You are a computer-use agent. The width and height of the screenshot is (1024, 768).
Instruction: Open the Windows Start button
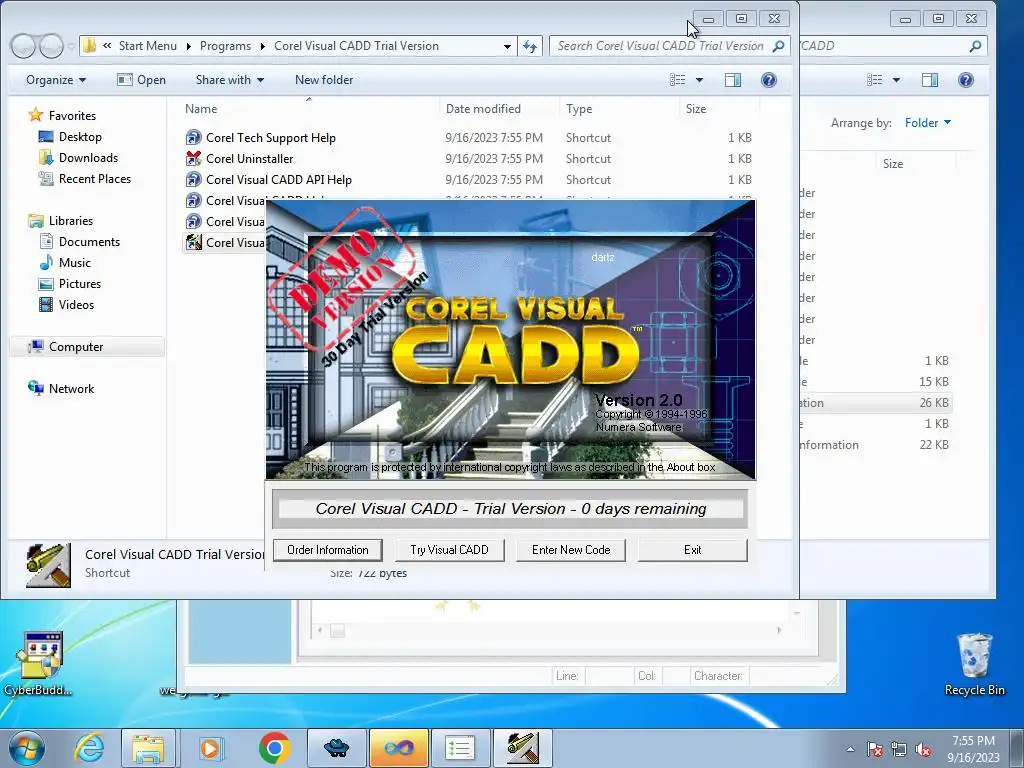(26, 748)
